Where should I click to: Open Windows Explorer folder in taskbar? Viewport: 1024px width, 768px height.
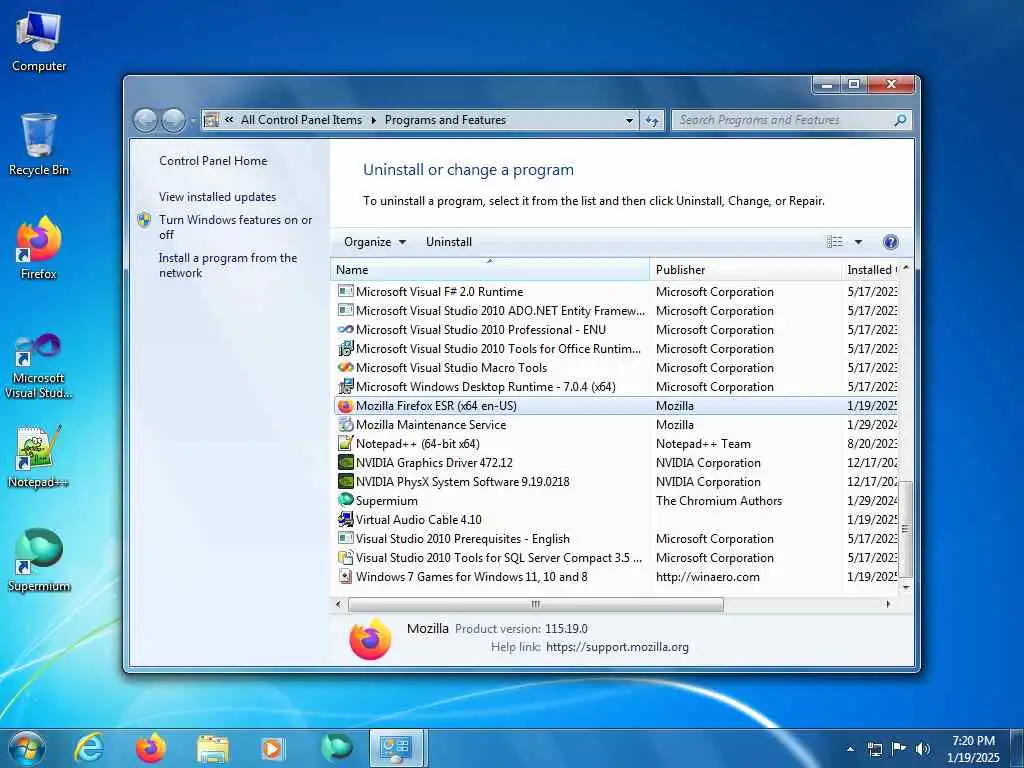pos(212,749)
